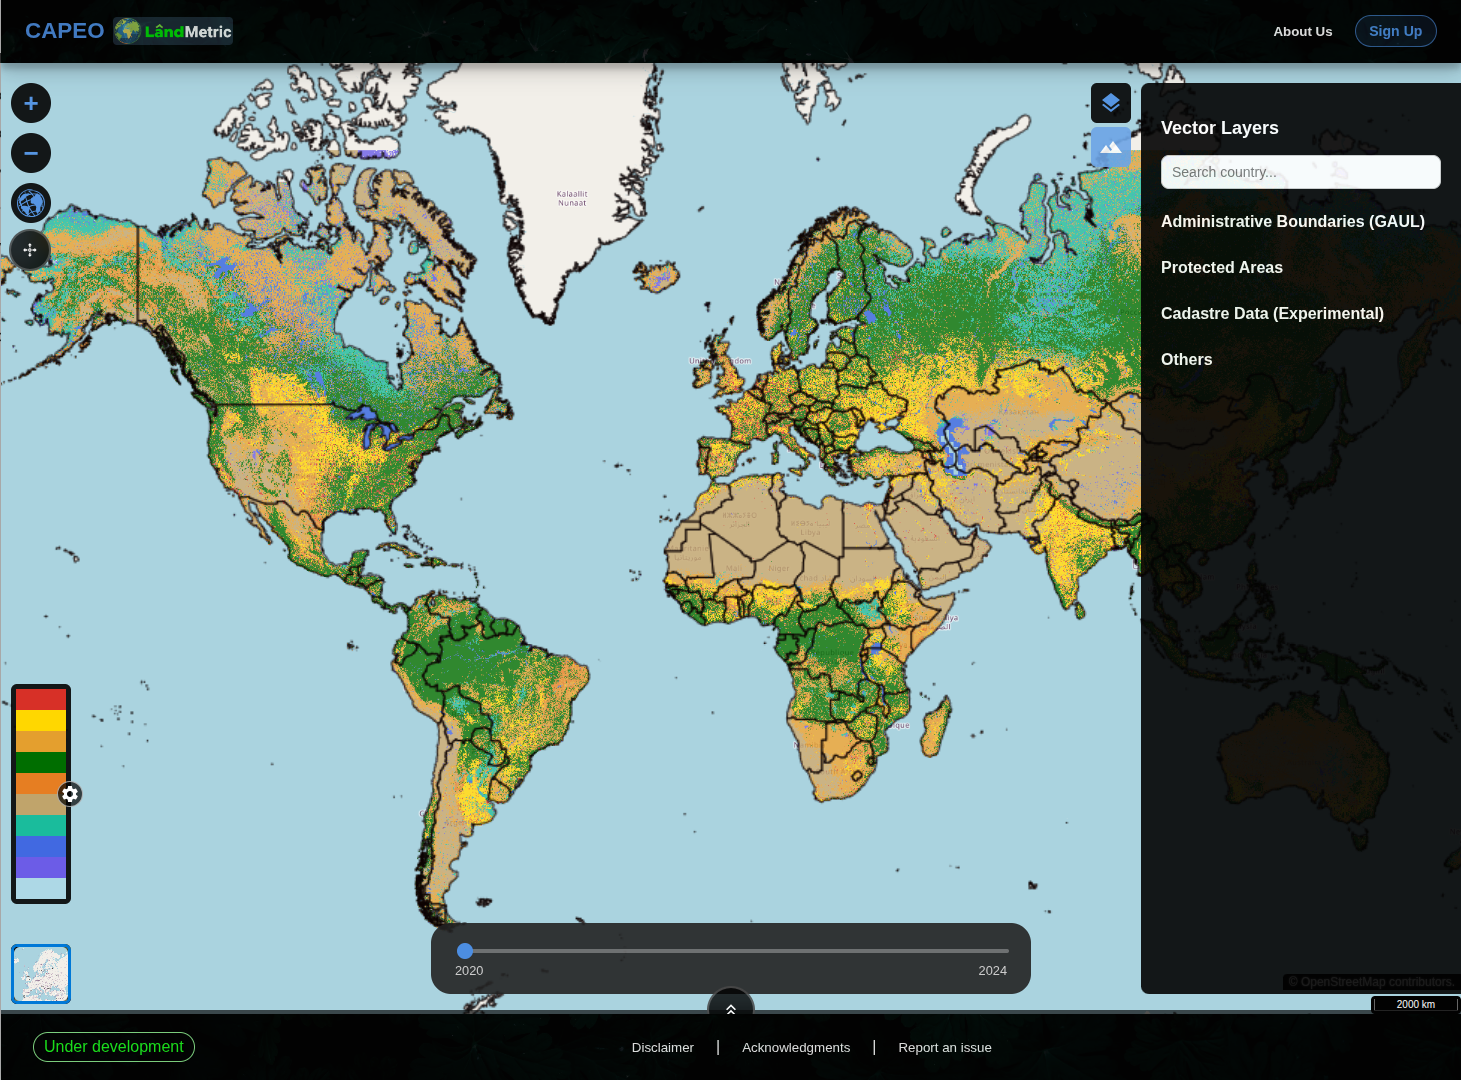The image size is (1461, 1080).
Task: Open the raster mountain layers icon
Action: [1111, 147]
